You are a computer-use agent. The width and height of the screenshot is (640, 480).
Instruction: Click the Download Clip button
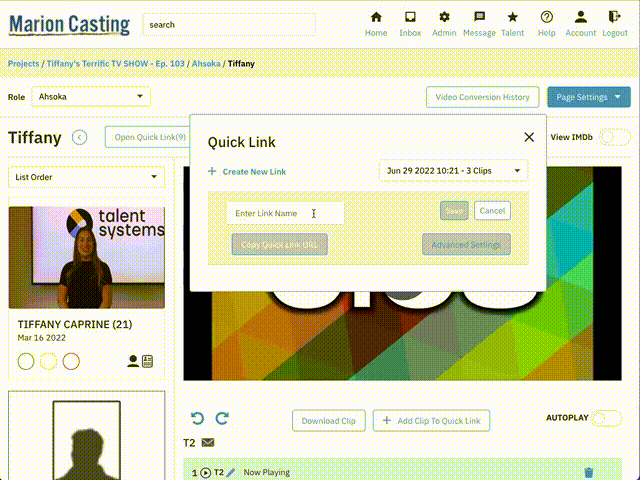[x=329, y=421]
